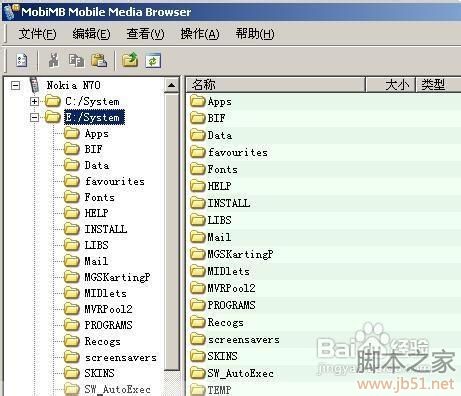Sort by 名称 column header
The image size is (461, 396).
(x=275, y=85)
